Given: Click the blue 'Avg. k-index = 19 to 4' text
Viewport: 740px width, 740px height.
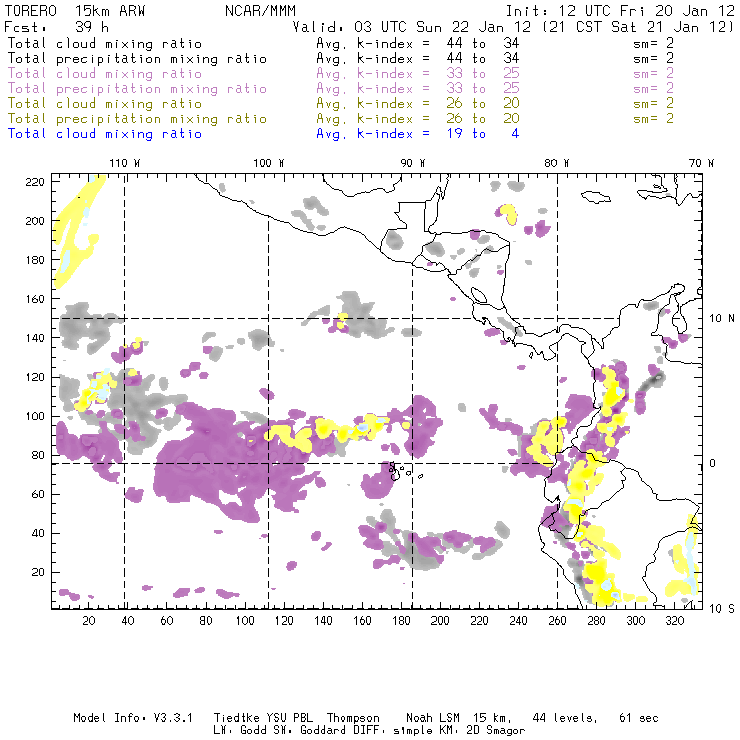Looking at the screenshot, I should [x=418, y=134].
